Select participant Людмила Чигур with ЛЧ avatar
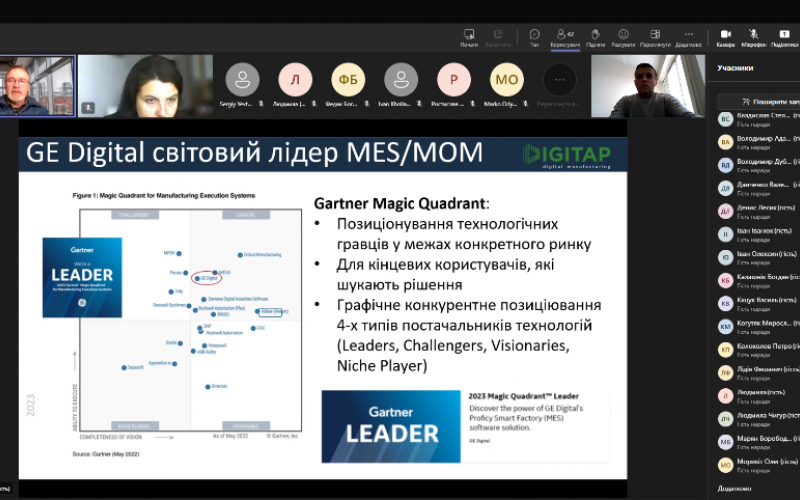This screenshot has height=500, width=800. click(758, 419)
